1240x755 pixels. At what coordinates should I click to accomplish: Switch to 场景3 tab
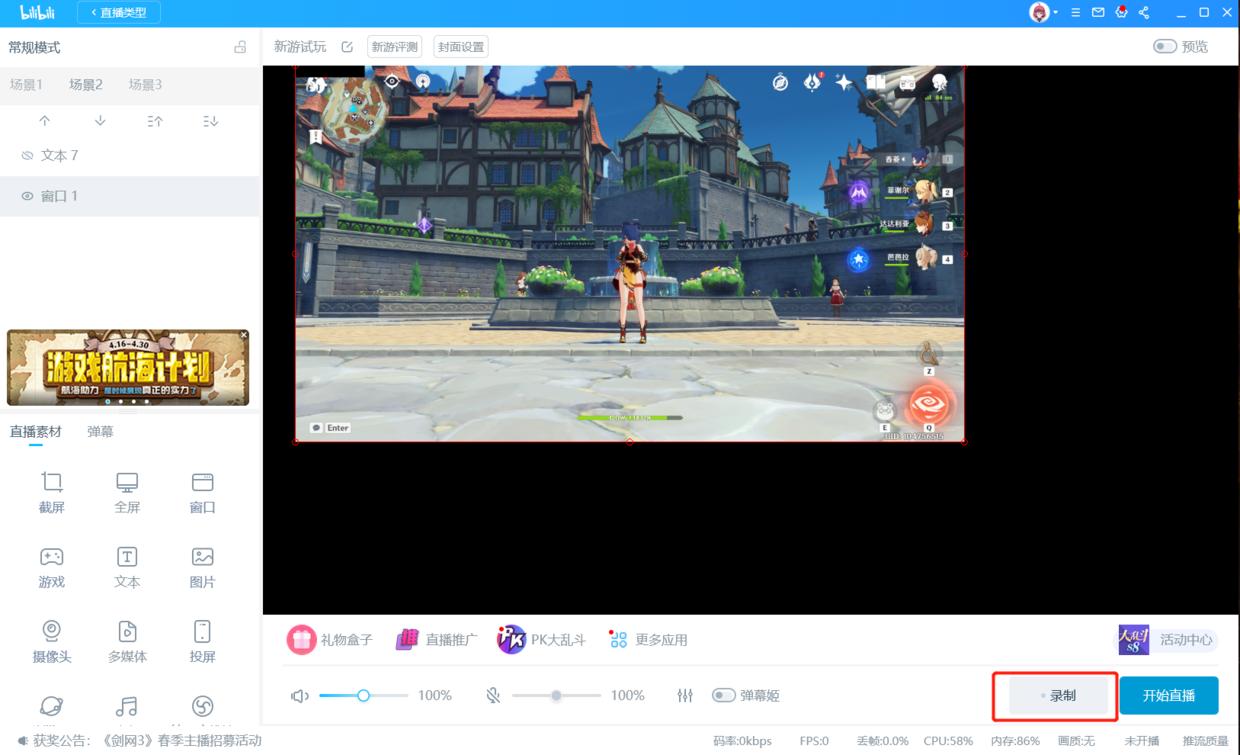click(x=145, y=85)
